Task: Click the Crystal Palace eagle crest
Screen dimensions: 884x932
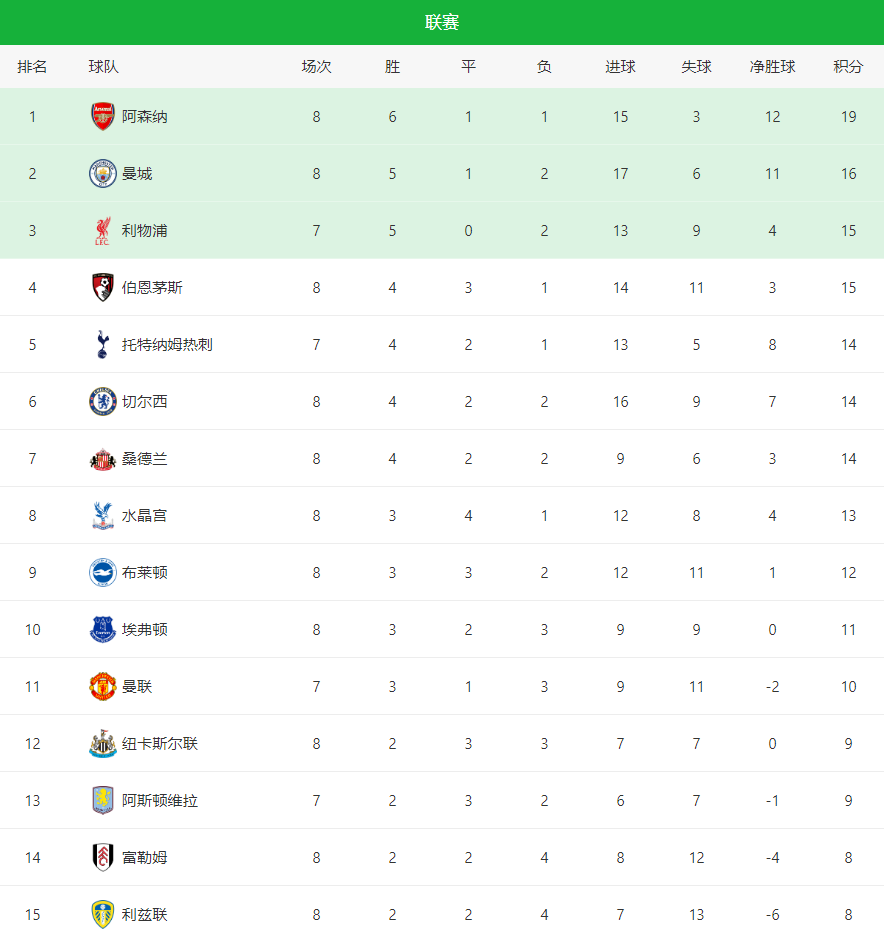Action: [102, 516]
